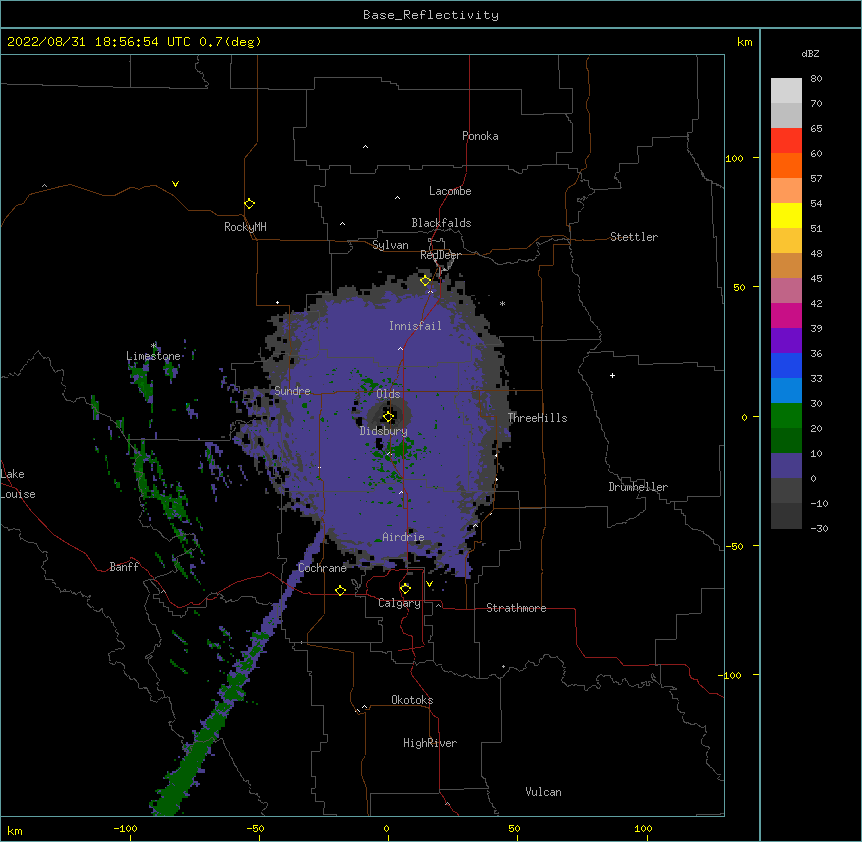Select the magenta 39-42 dBZ legend swatch
This screenshot has height=842, width=862.
tap(786, 315)
